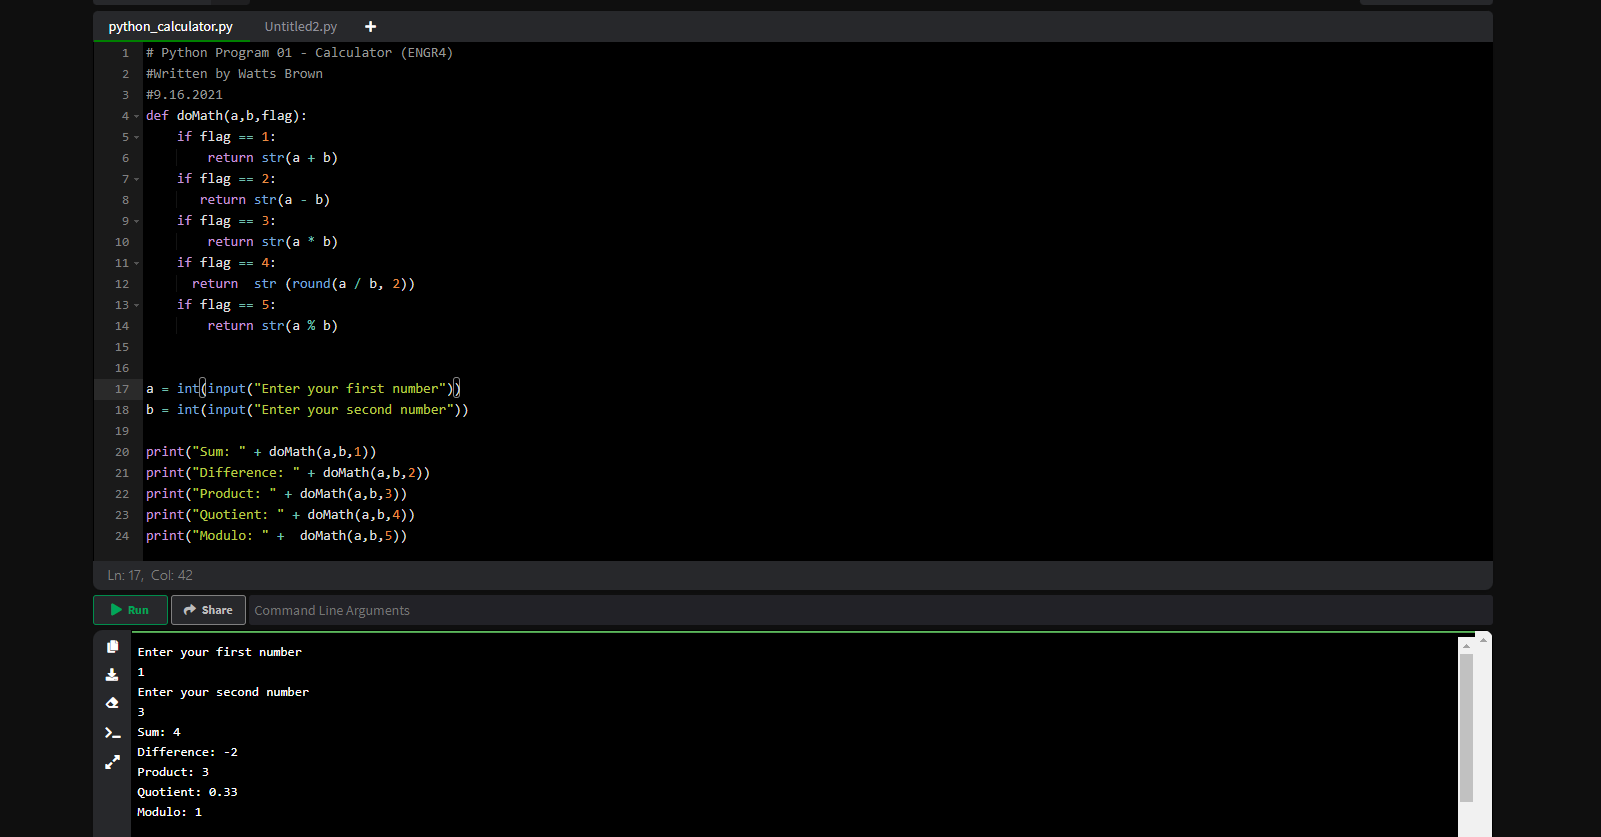Screen dimensions: 1601x837
Task: Open the interactive terminal prompt icon
Action: 113,733
